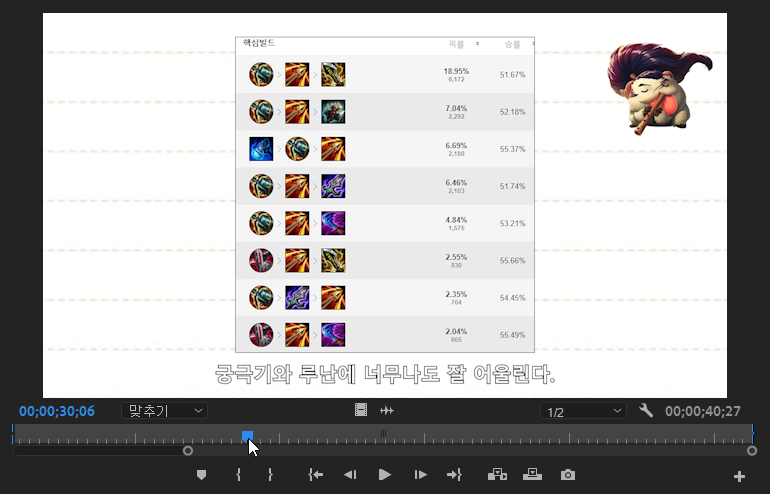Click the Extract button
Viewport: 770px width, 494px height.
(x=532, y=475)
